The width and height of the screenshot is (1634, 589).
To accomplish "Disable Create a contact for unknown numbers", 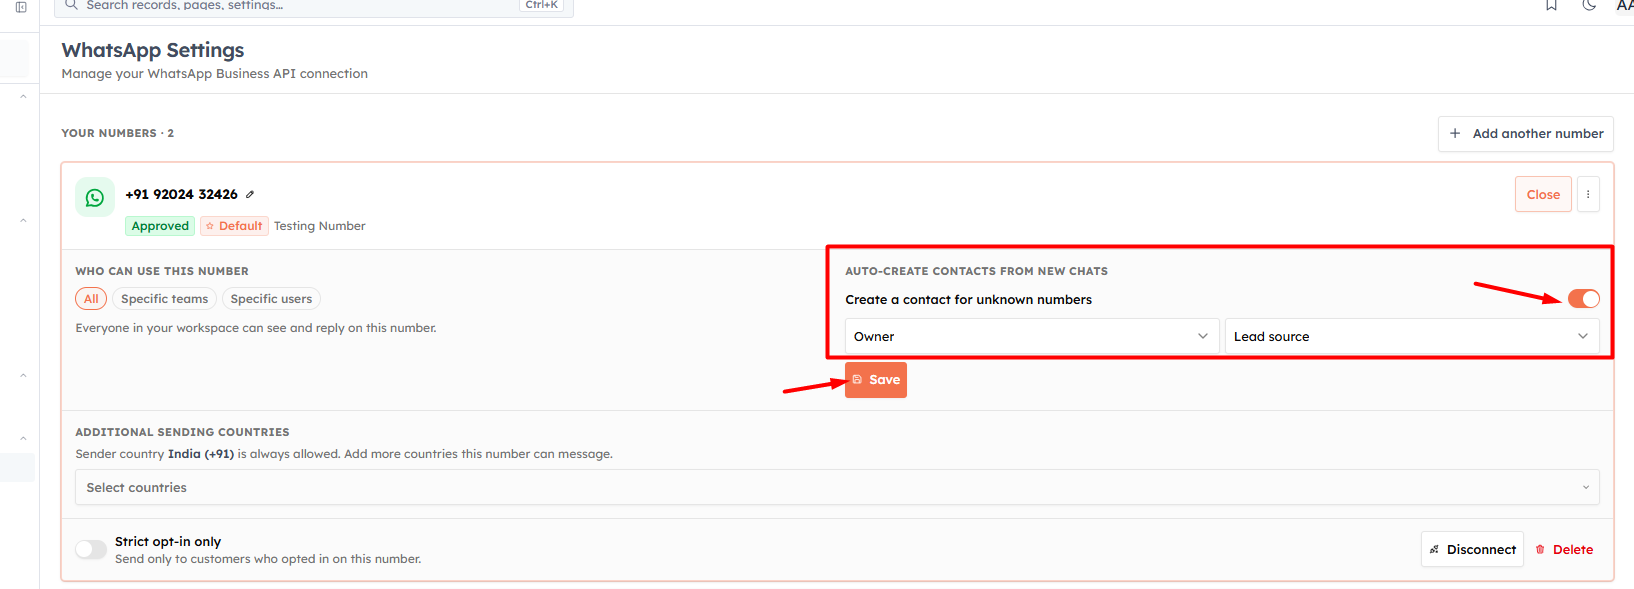I will pyautogui.click(x=1583, y=299).
